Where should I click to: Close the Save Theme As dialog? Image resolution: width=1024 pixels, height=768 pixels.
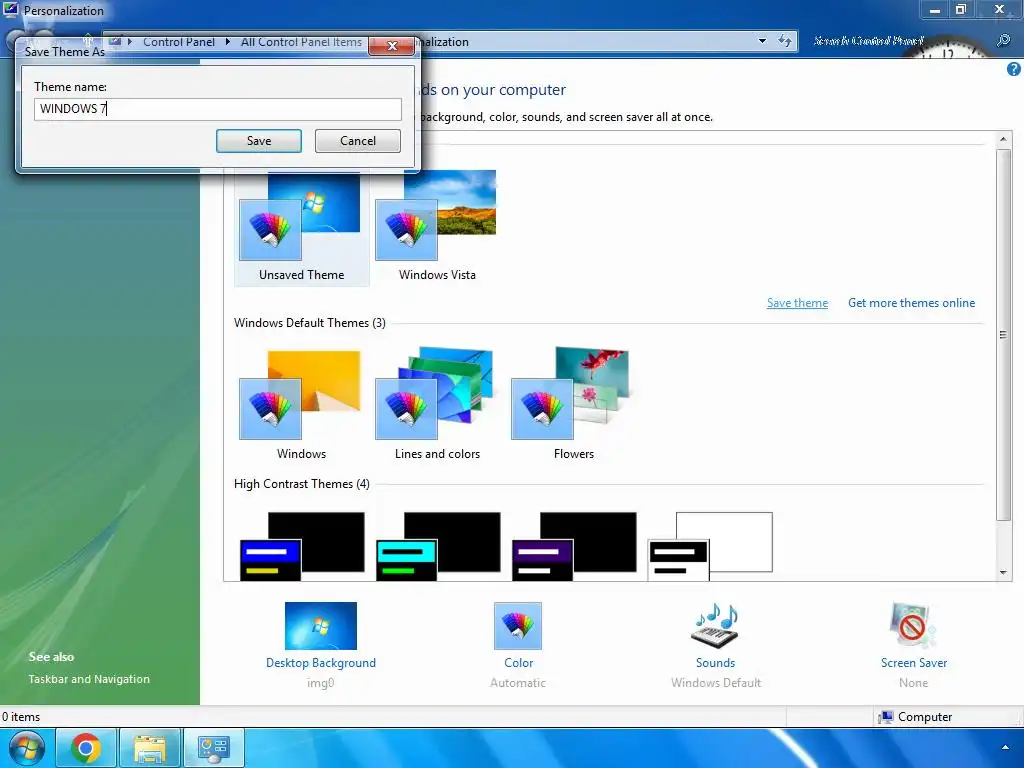[391, 46]
